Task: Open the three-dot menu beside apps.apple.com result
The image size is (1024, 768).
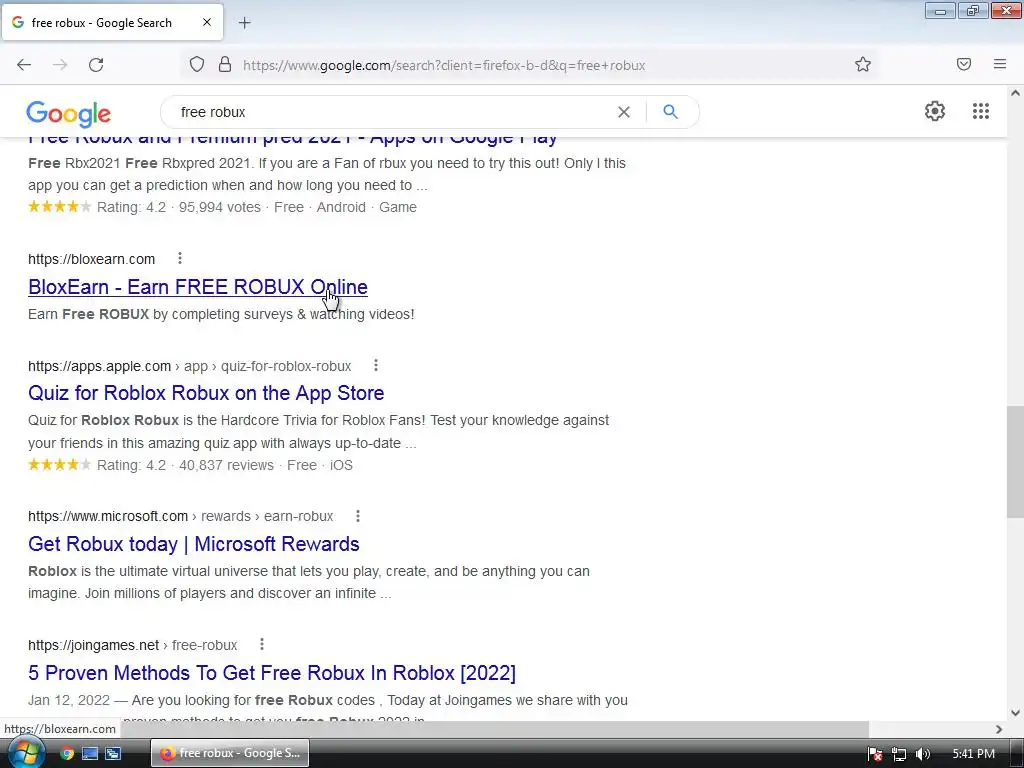Action: pos(376,365)
